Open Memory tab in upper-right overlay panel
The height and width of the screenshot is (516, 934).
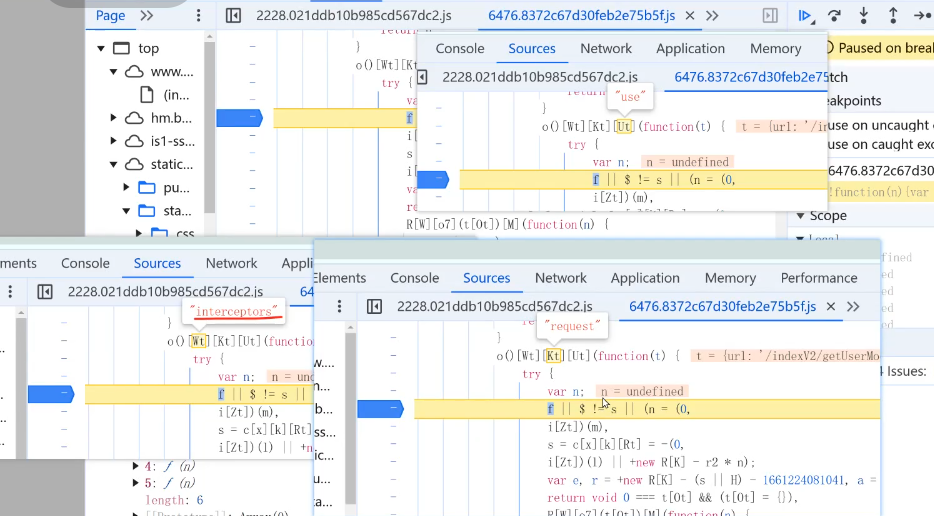776,48
